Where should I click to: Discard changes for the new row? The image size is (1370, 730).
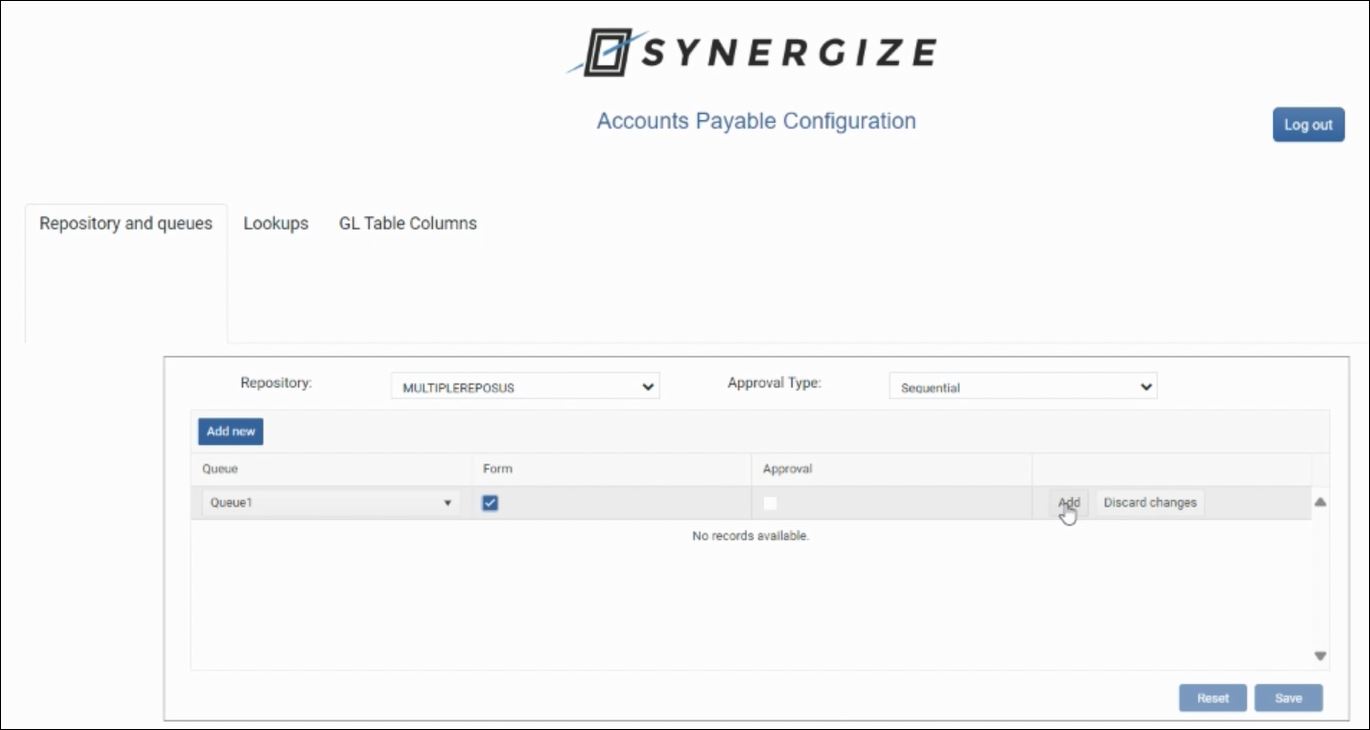[x=1150, y=503]
